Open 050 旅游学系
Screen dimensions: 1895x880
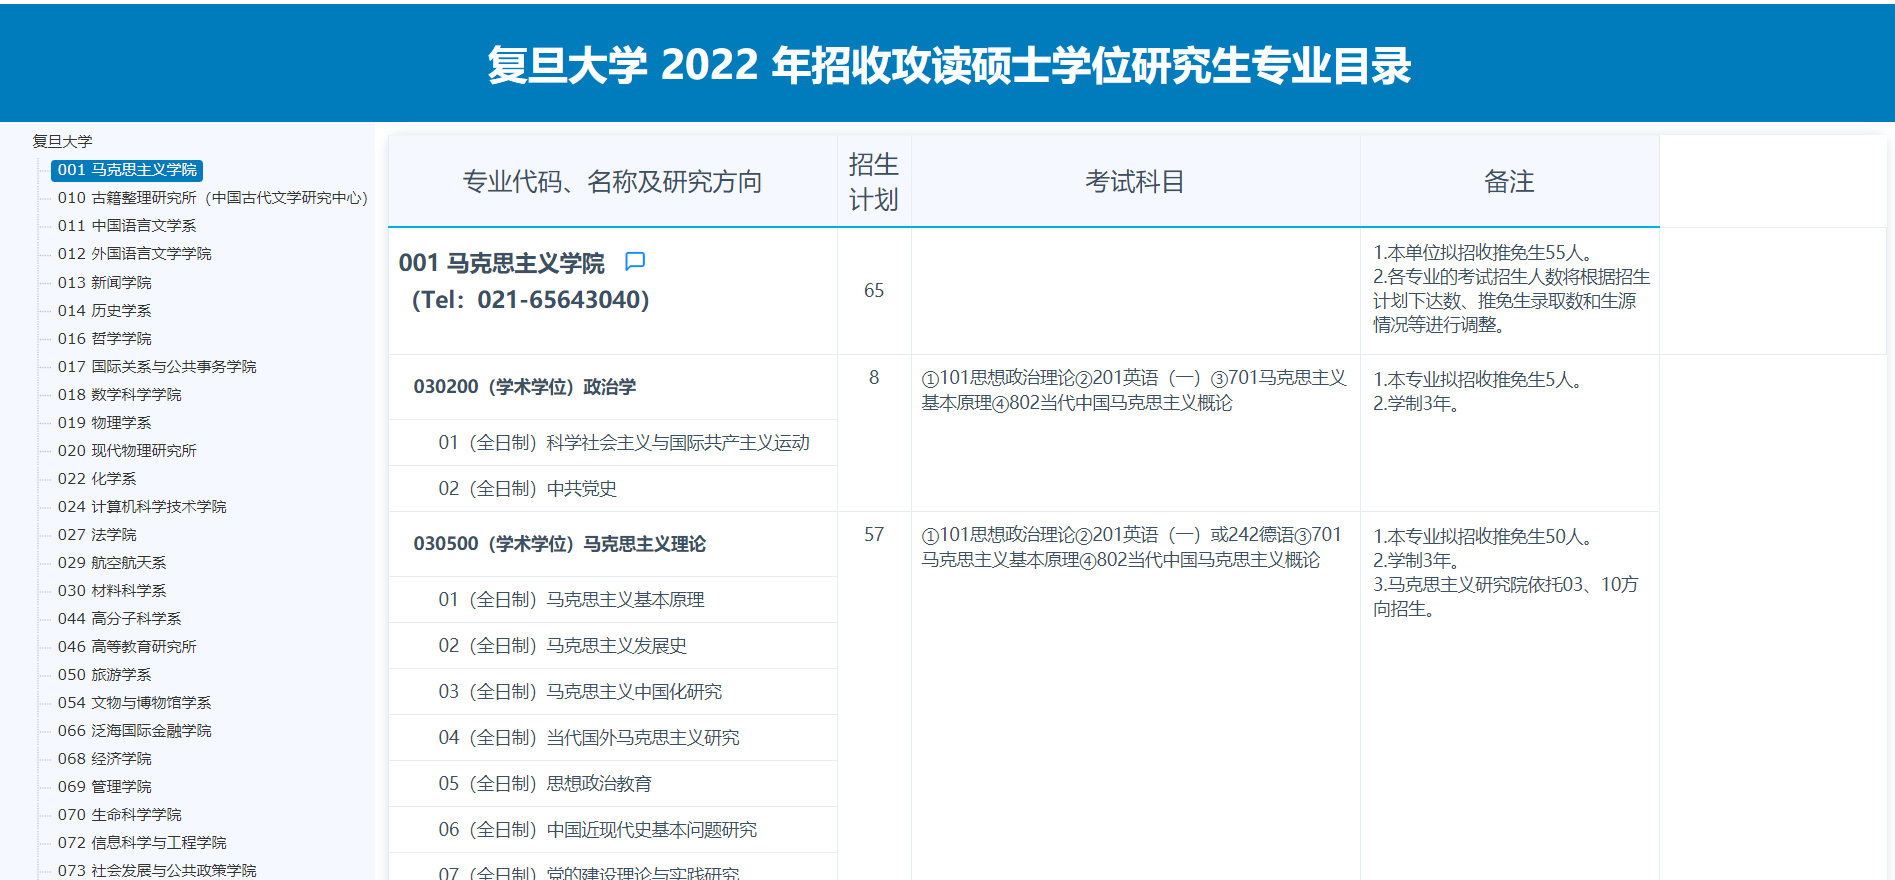[x=104, y=675]
